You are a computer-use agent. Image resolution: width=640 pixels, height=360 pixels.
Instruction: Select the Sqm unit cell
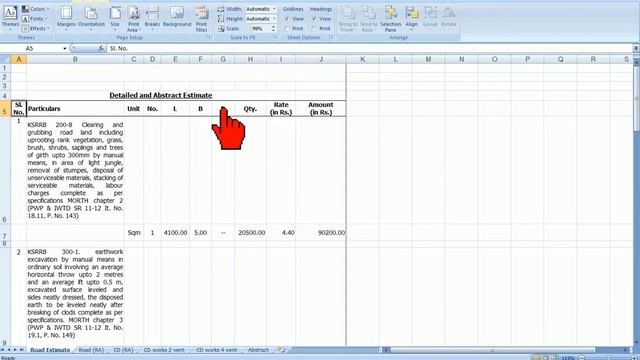[x=133, y=232]
